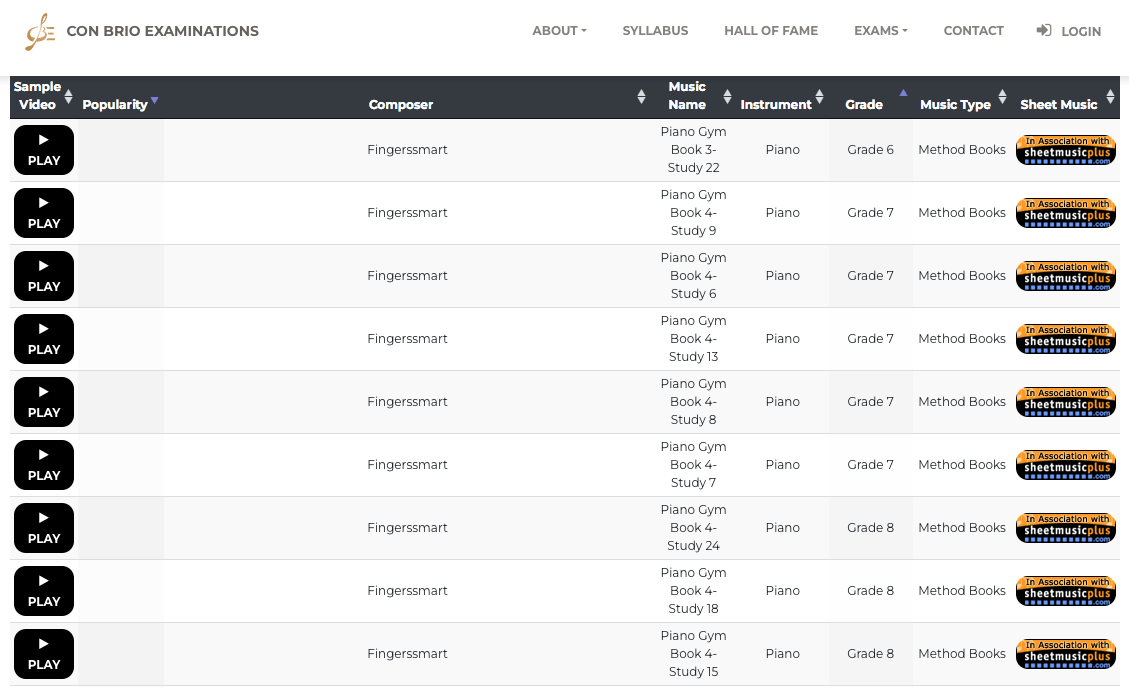The height and width of the screenshot is (688, 1129).
Task: Open the Contact page link
Action: point(973,31)
